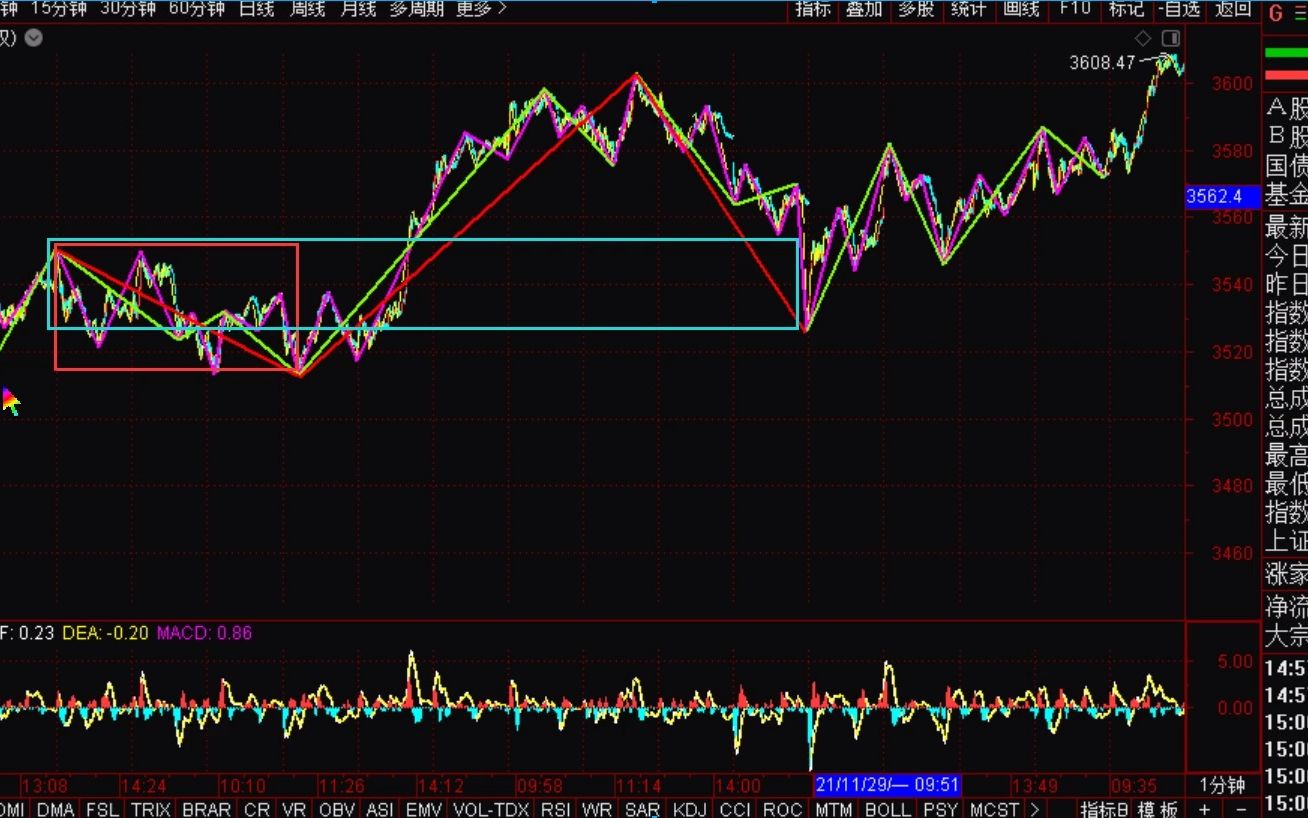Image resolution: width=1308 pixels, height=818 pixels.
Task: Click the red G icon
Action: (1275, 13)
